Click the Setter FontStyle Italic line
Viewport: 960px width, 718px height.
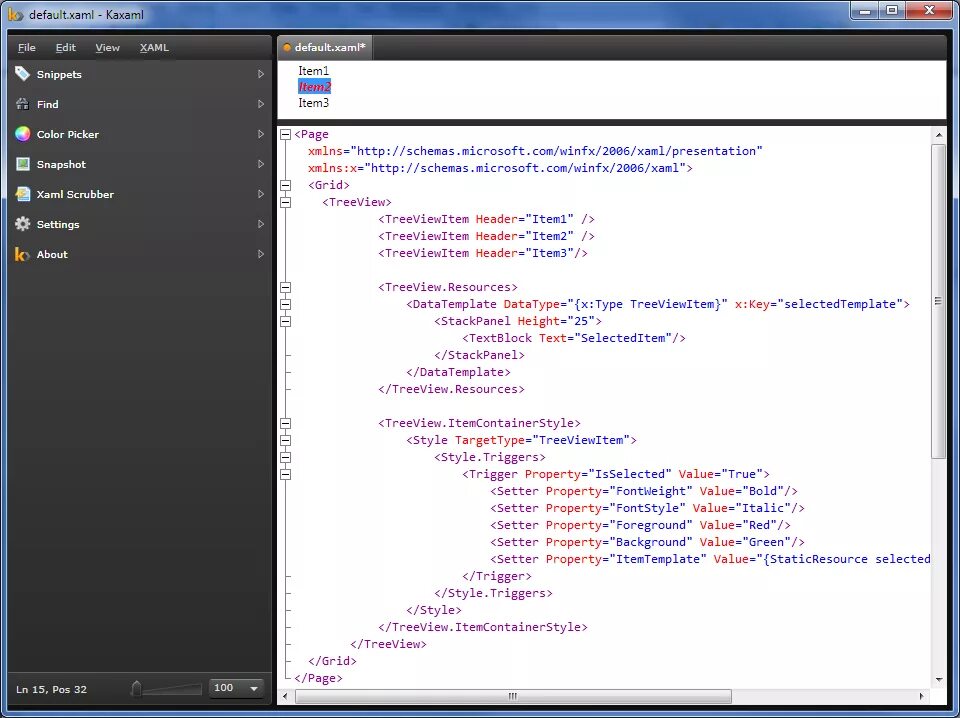coord(647,508)
